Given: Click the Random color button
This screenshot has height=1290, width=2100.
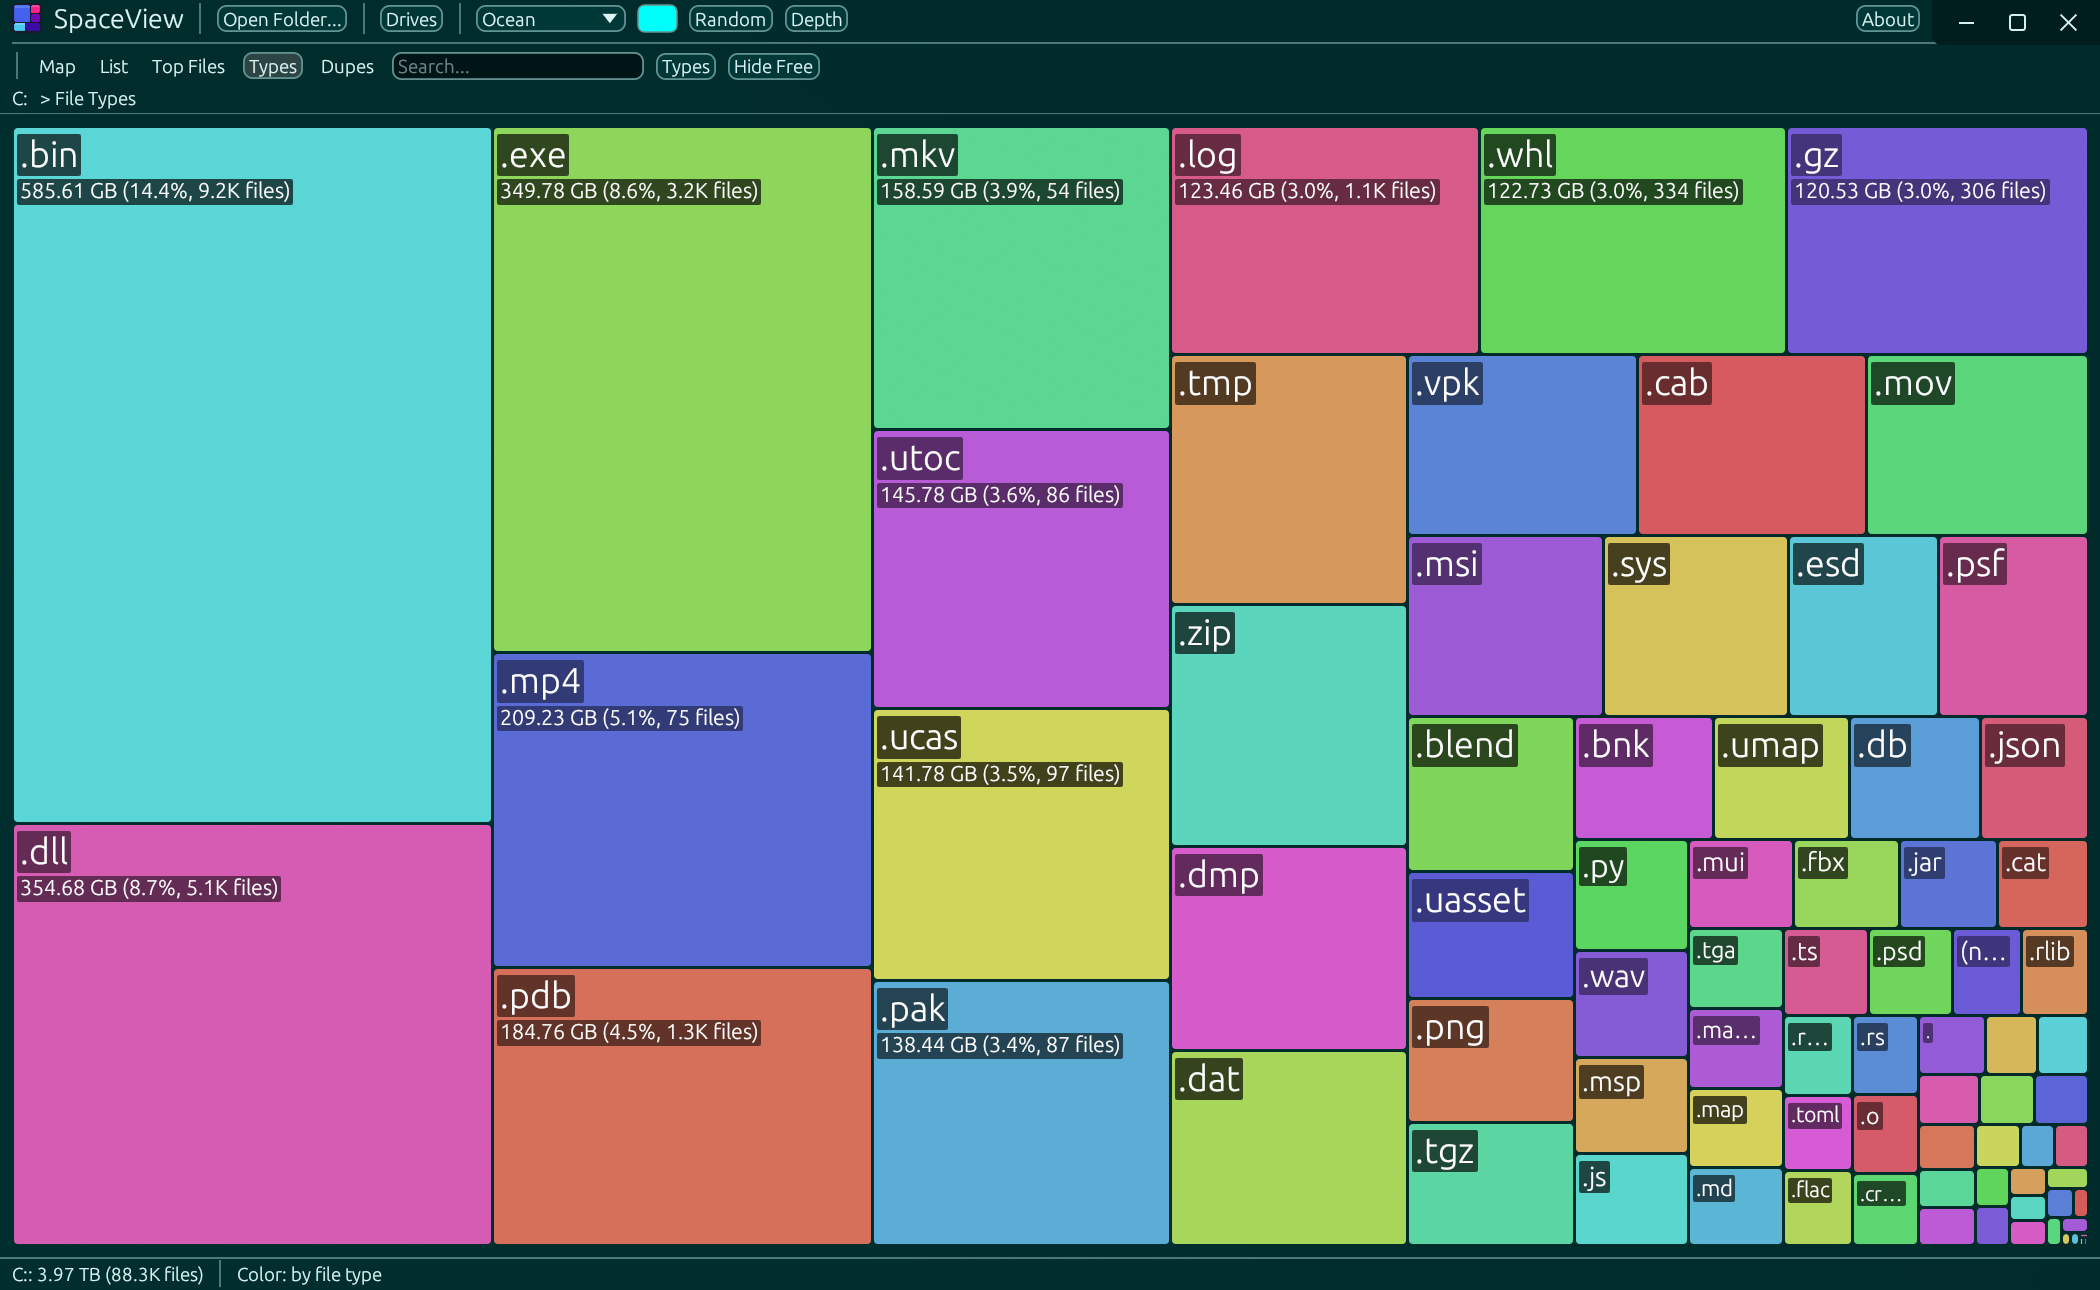Looking at the screenshot, I should click(730, 19).
